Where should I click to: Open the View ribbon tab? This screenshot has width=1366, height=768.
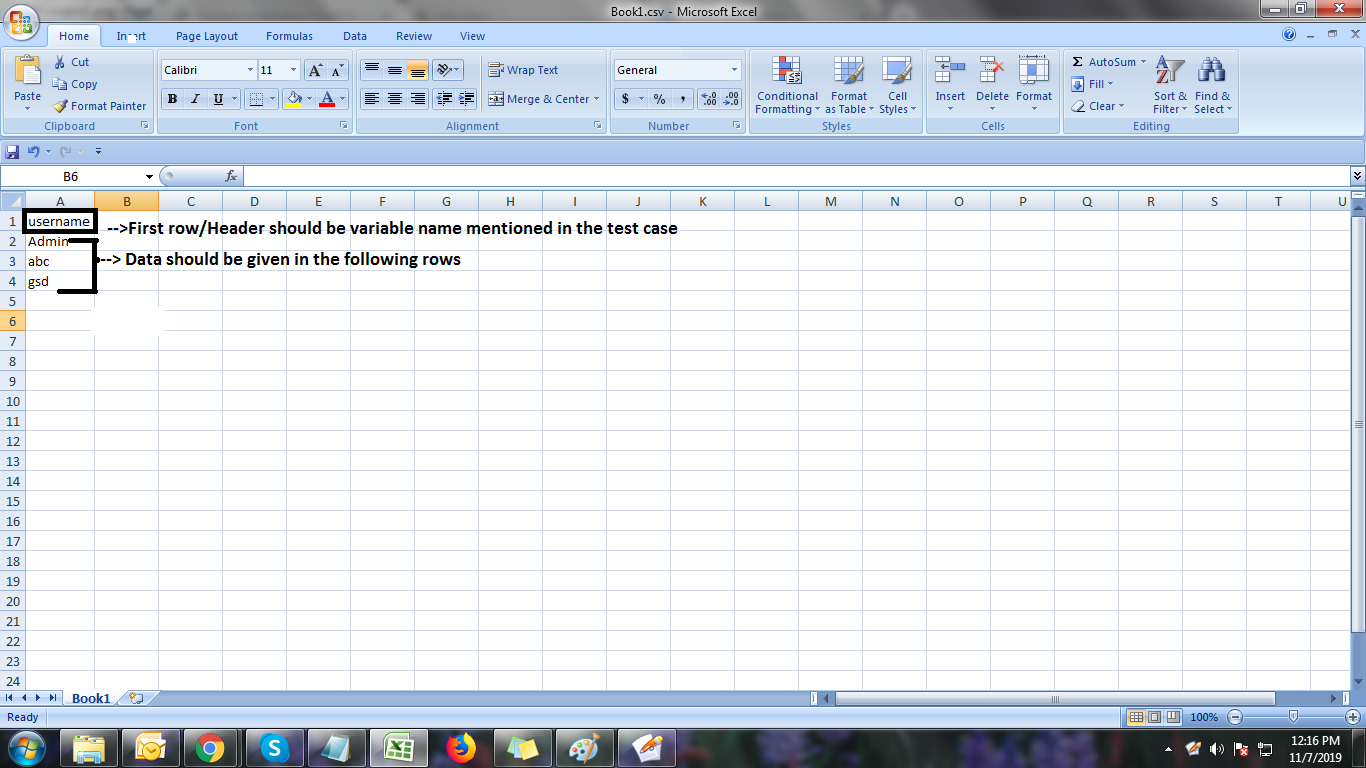click(472, 36)
